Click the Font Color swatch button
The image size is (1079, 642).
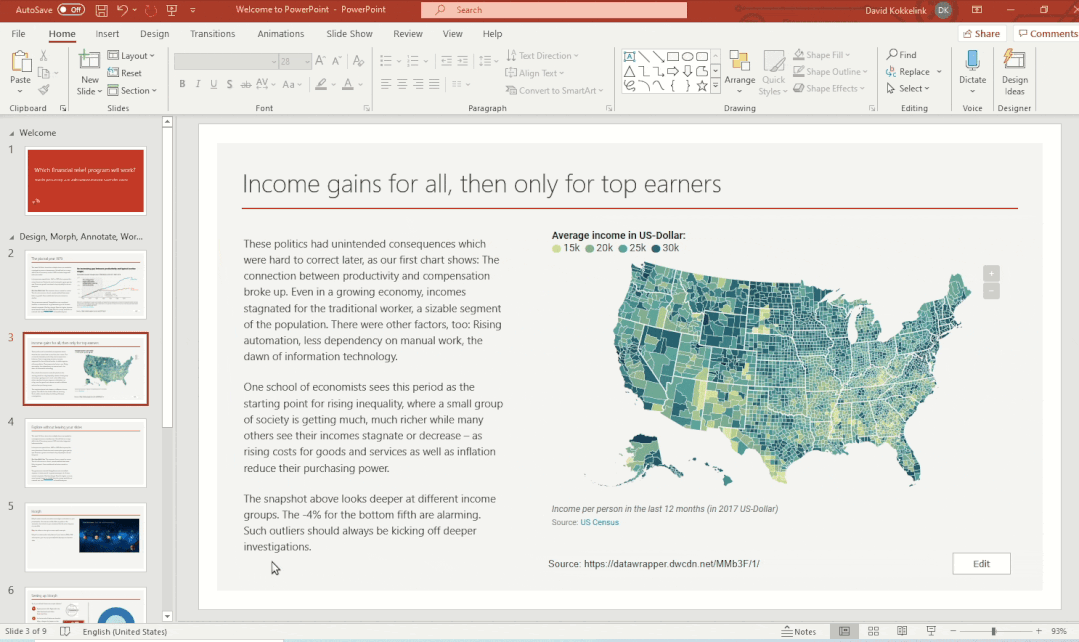coord(348,84)
